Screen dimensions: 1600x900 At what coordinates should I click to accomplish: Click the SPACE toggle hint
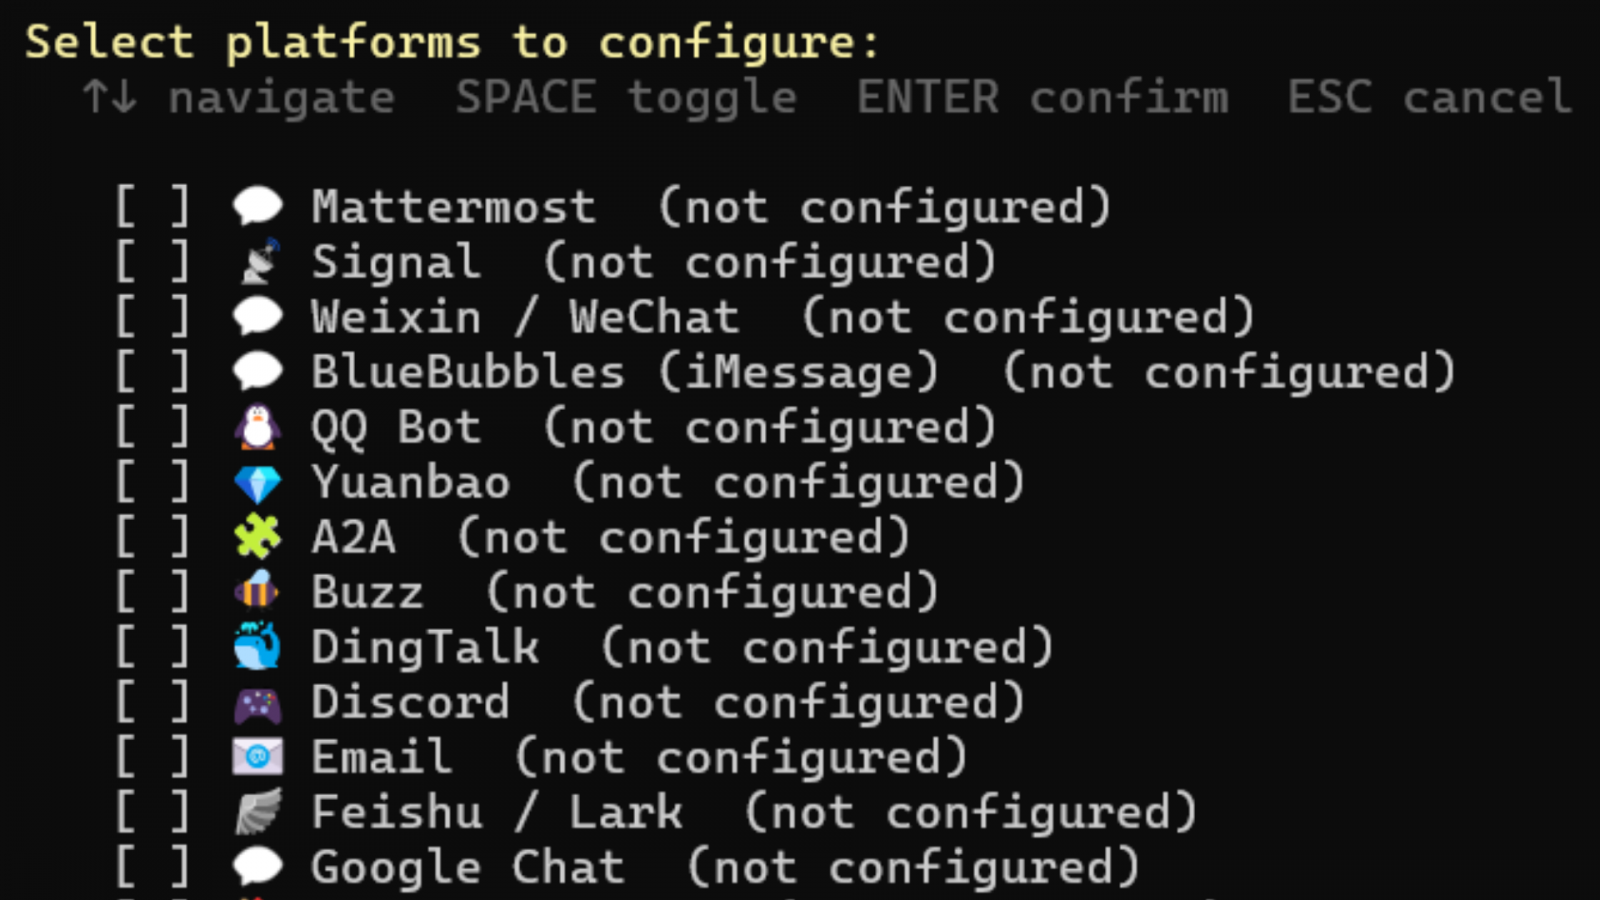(626, 99)
